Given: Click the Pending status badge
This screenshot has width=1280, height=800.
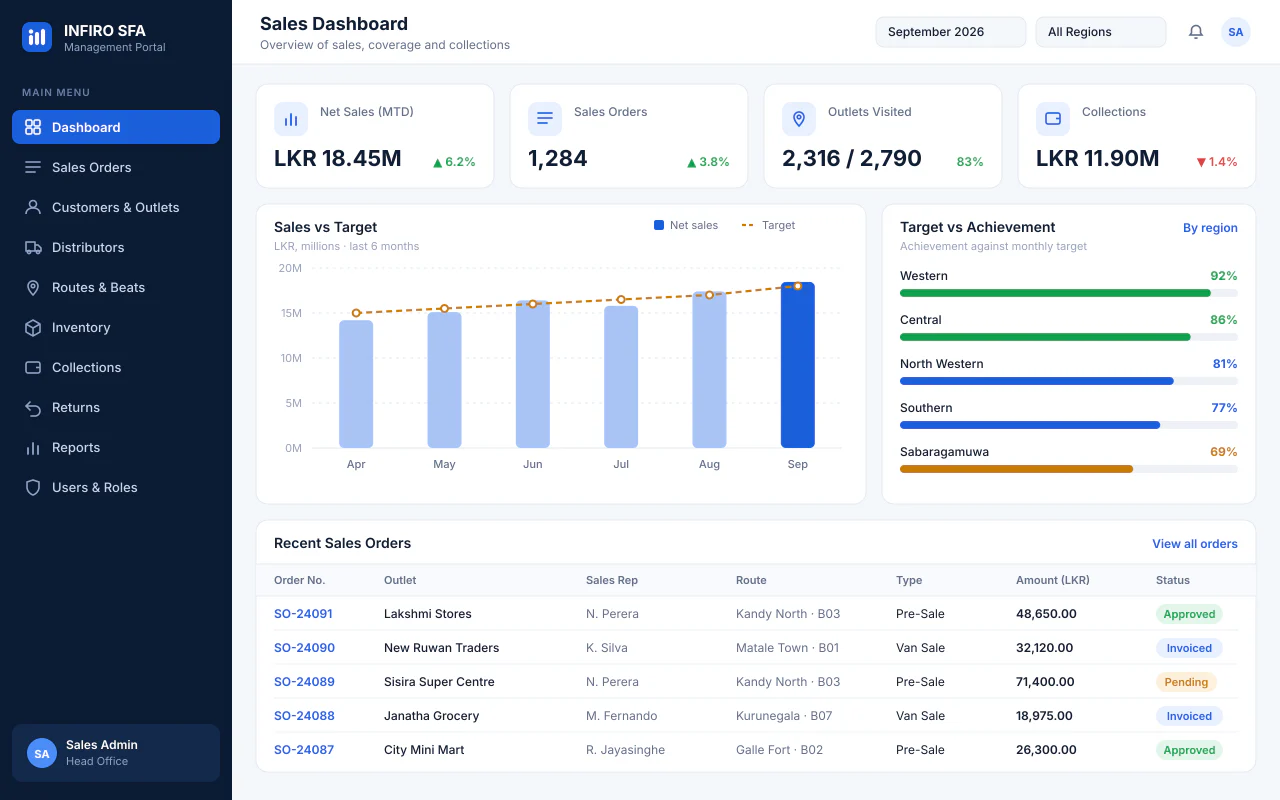Looking at the screenshot, I should tap(1187, 682).
